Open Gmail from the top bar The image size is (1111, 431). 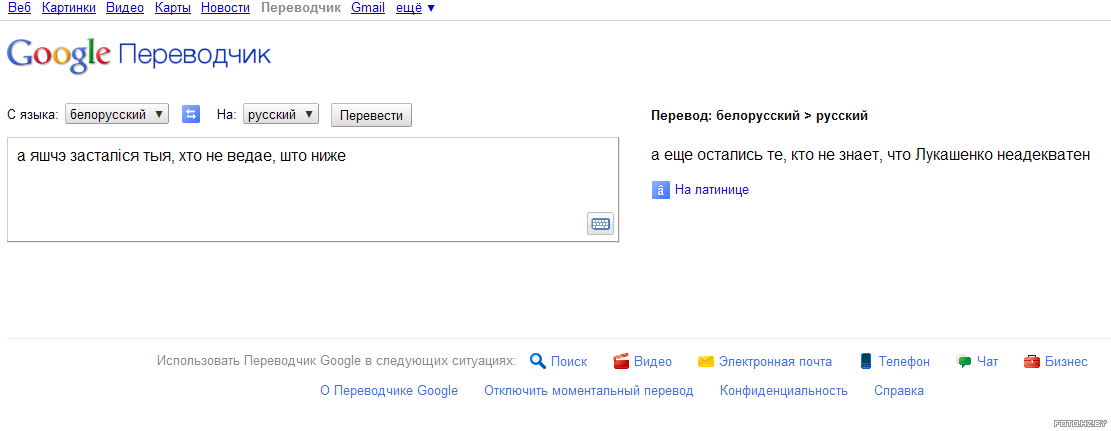(368, 9)
